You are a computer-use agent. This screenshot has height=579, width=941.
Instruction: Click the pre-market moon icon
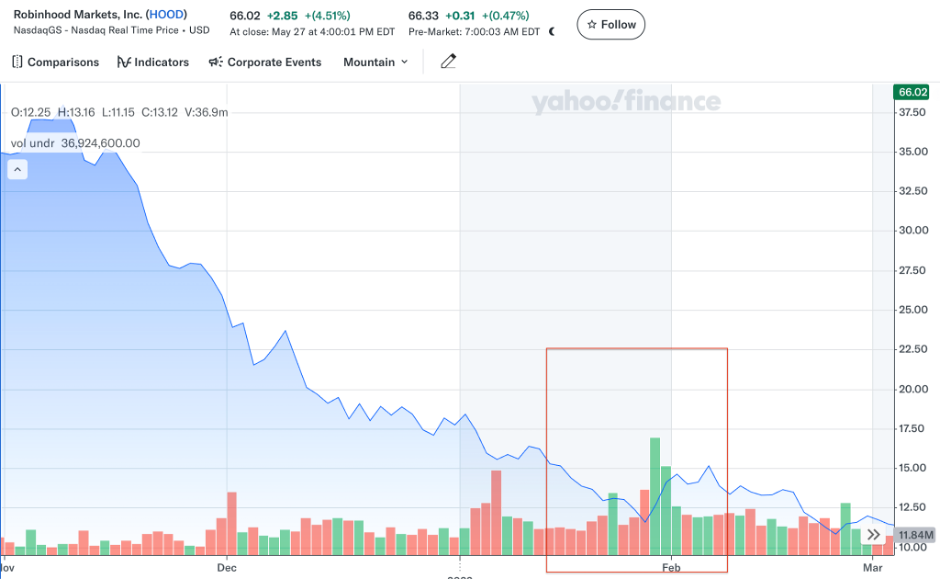click(x=551, y=31)
